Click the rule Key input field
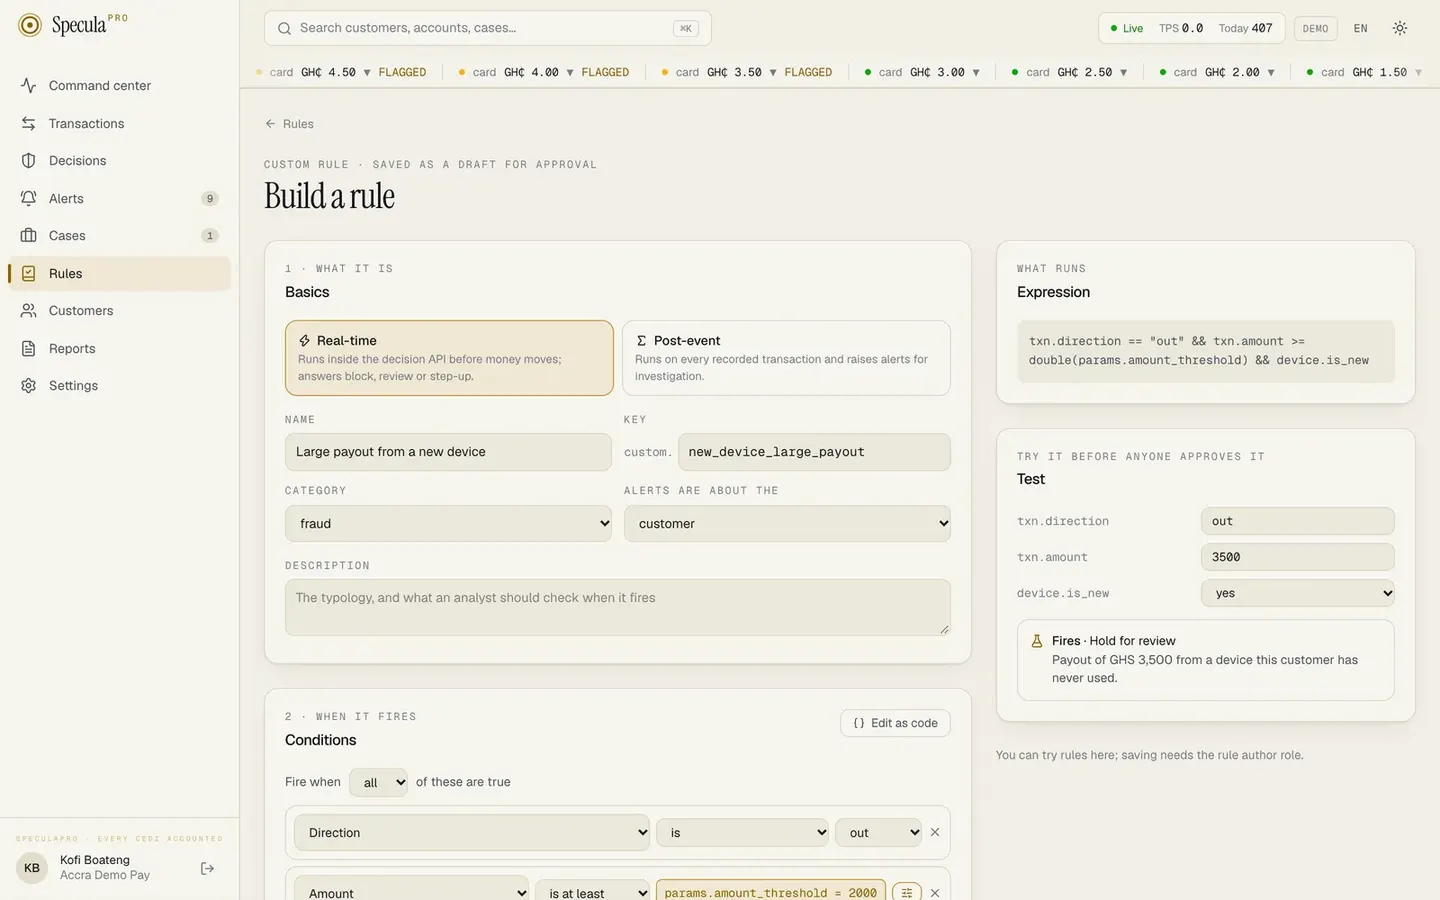Screen dimensions: 1440x900 [x=814, y=452]
